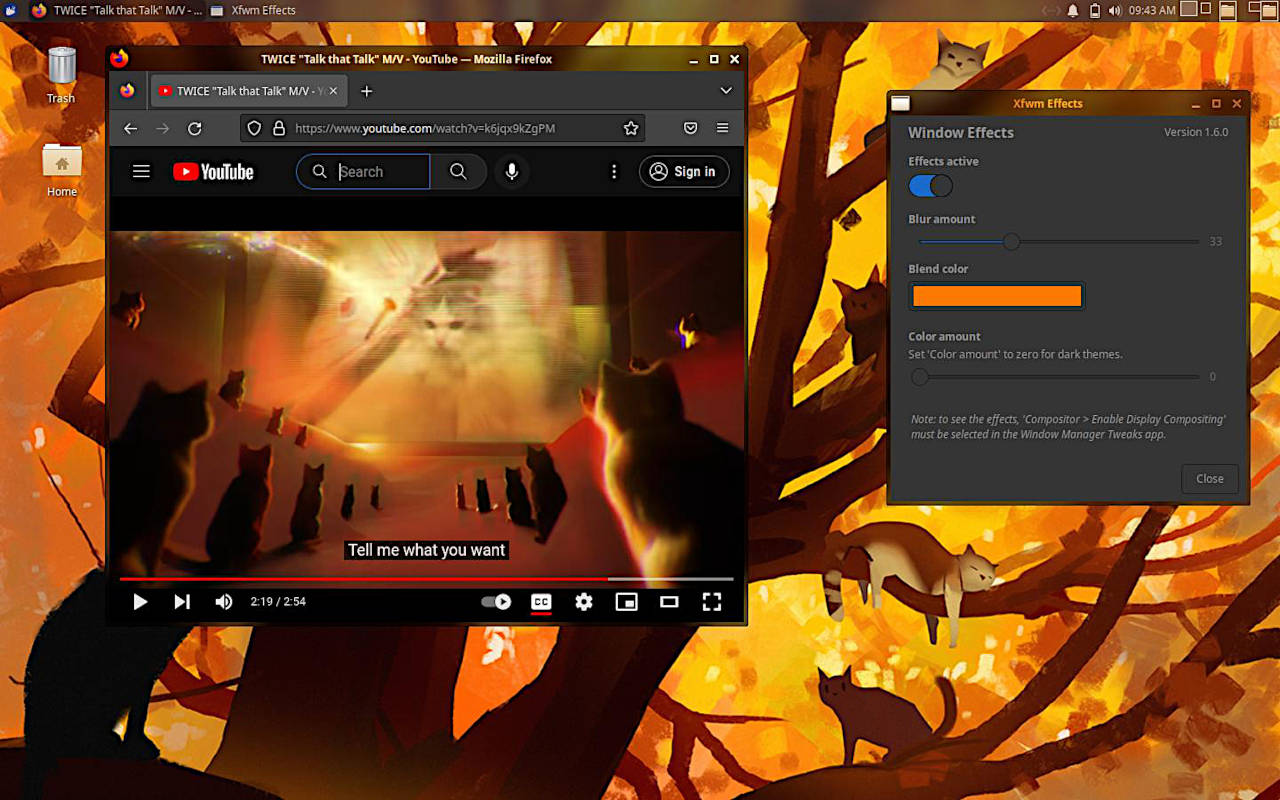
Task: Click the YouTube Search field
Action: pos(363,171)
